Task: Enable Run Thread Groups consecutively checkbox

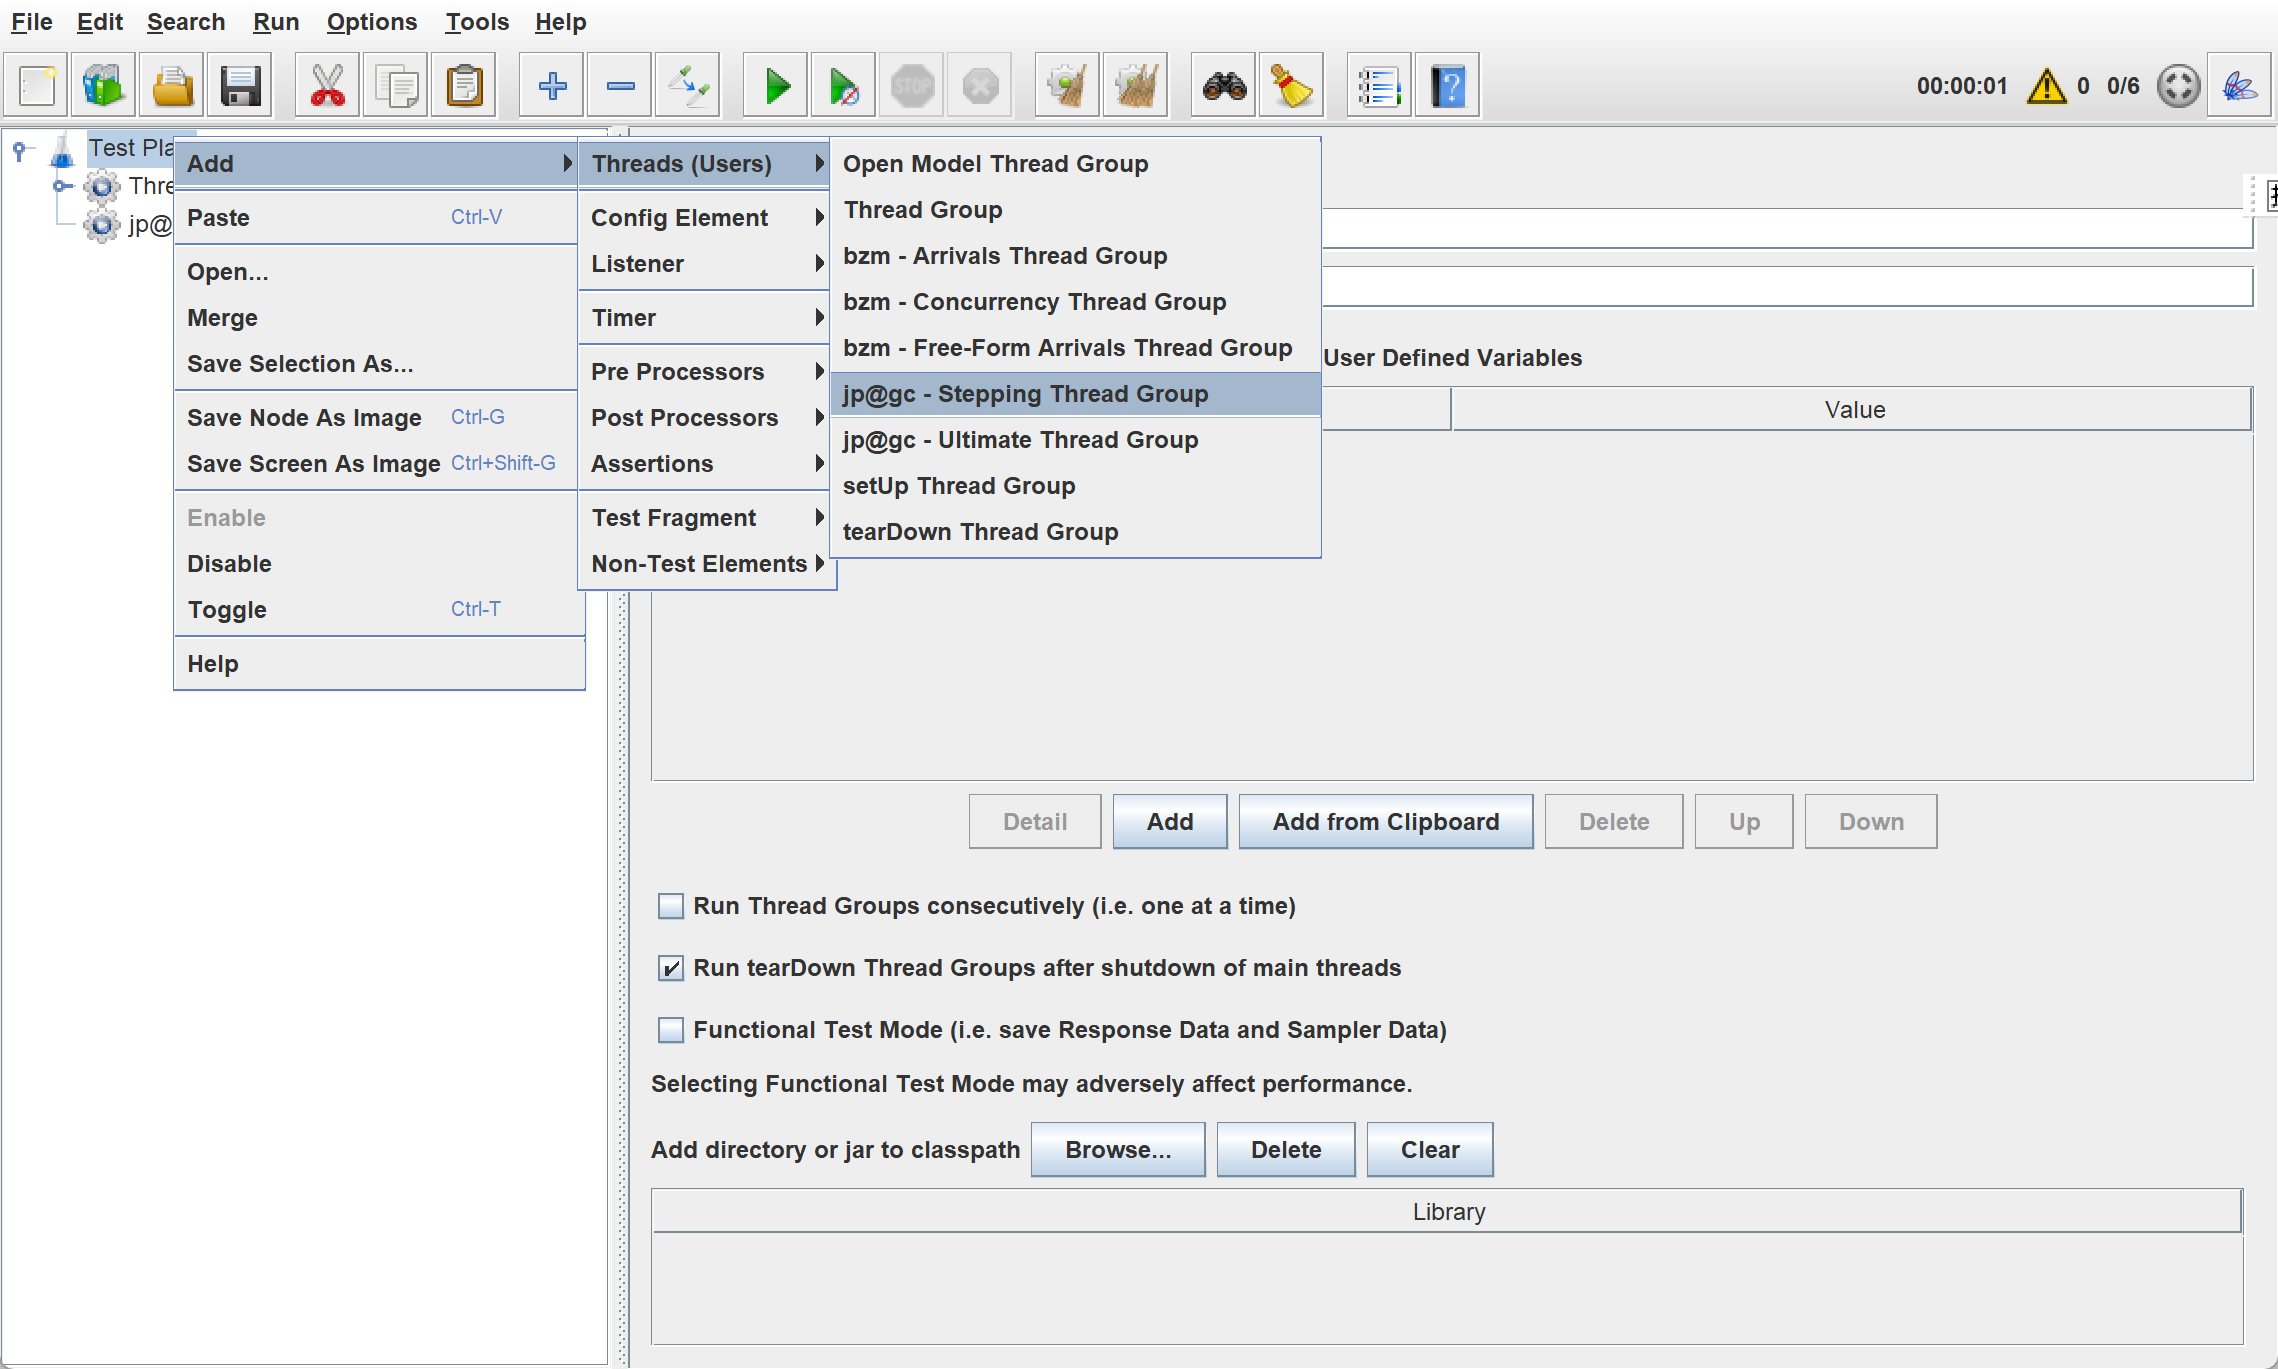Action: [x=671, y=906]
